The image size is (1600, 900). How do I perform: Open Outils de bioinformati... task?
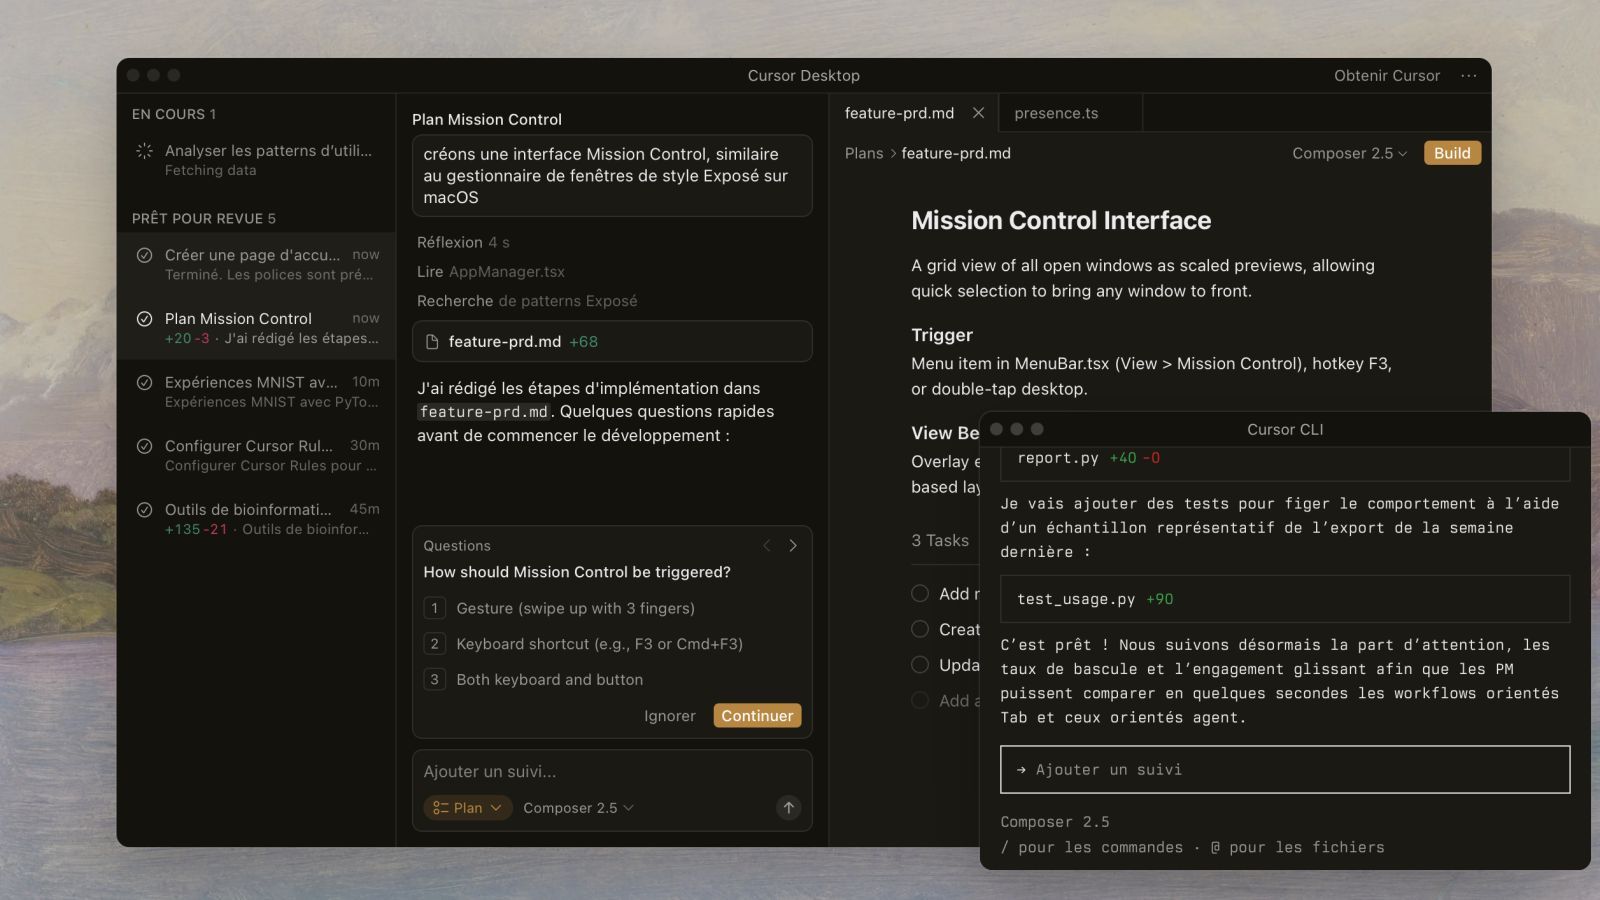[x=257, y=519]
